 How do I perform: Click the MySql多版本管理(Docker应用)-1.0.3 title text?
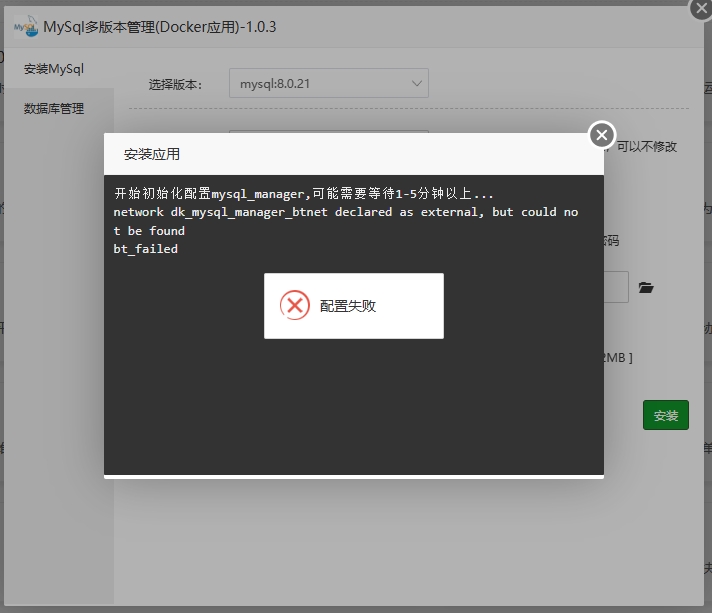coord(159,27)
